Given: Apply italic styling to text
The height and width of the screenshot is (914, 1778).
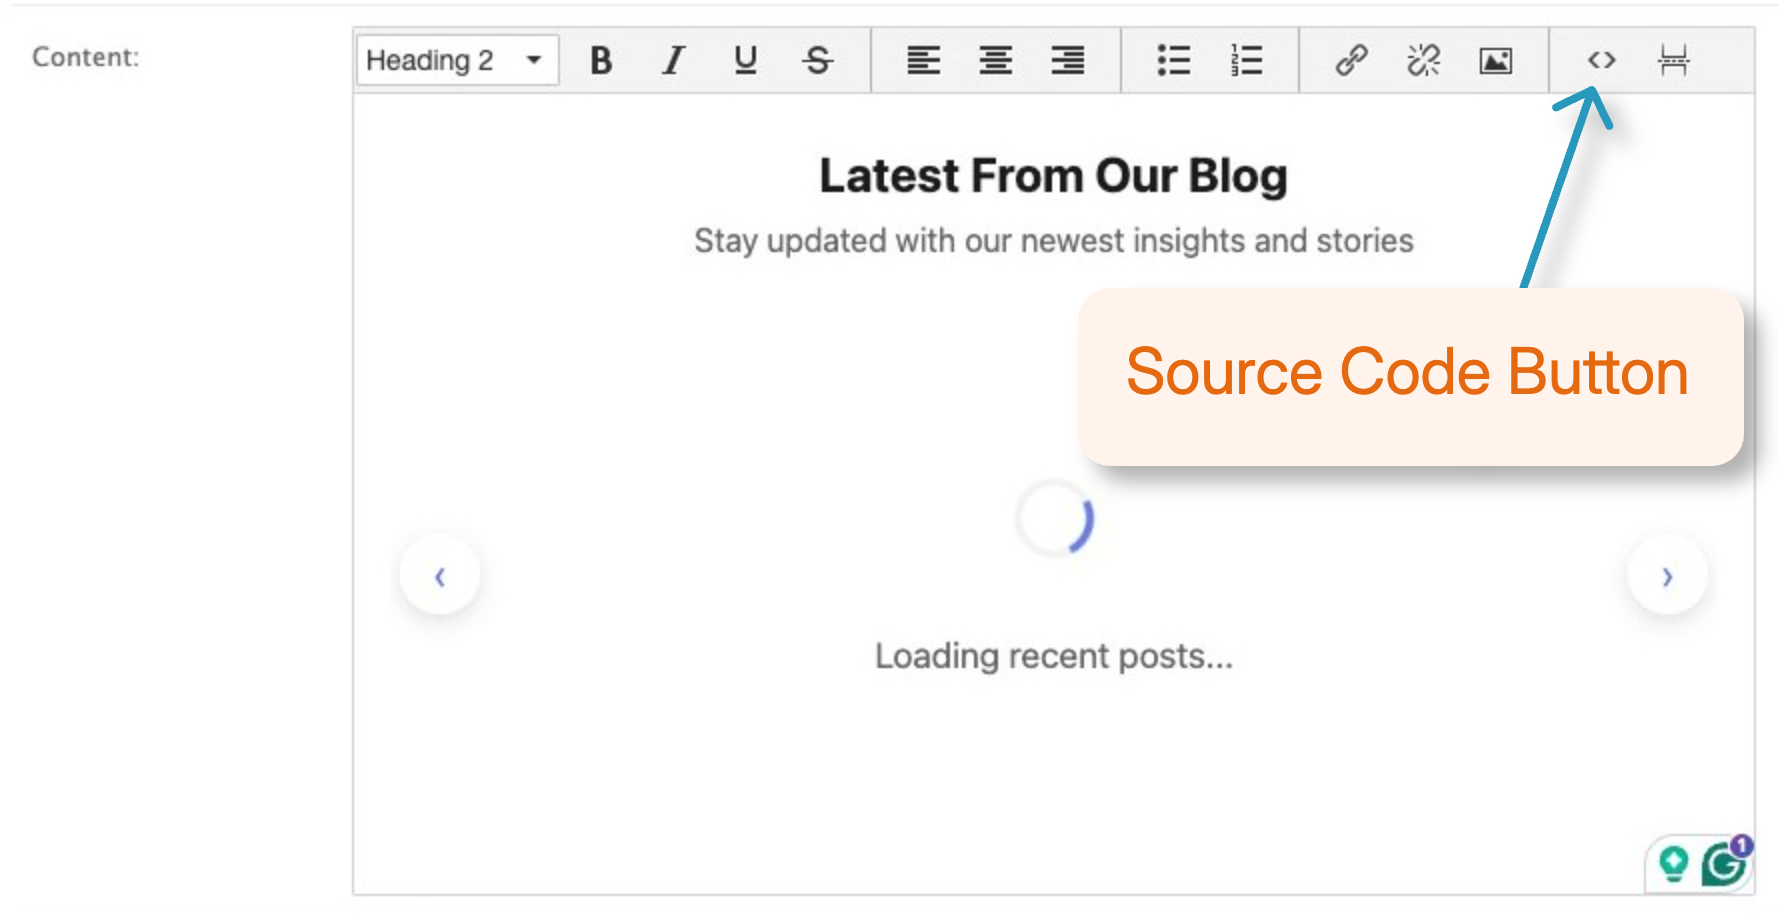Looking at the screenshot, I should [x=672, y=60].
